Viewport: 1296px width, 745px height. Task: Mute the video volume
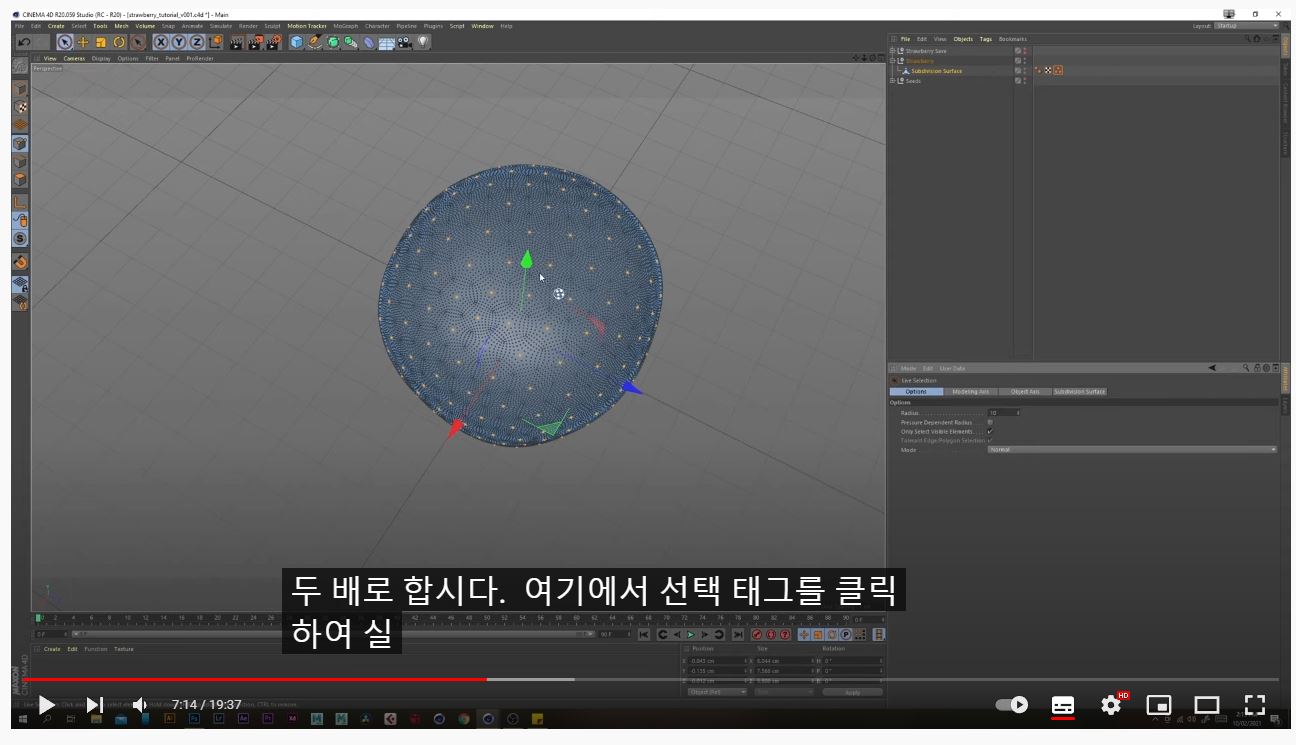point(140,705)
